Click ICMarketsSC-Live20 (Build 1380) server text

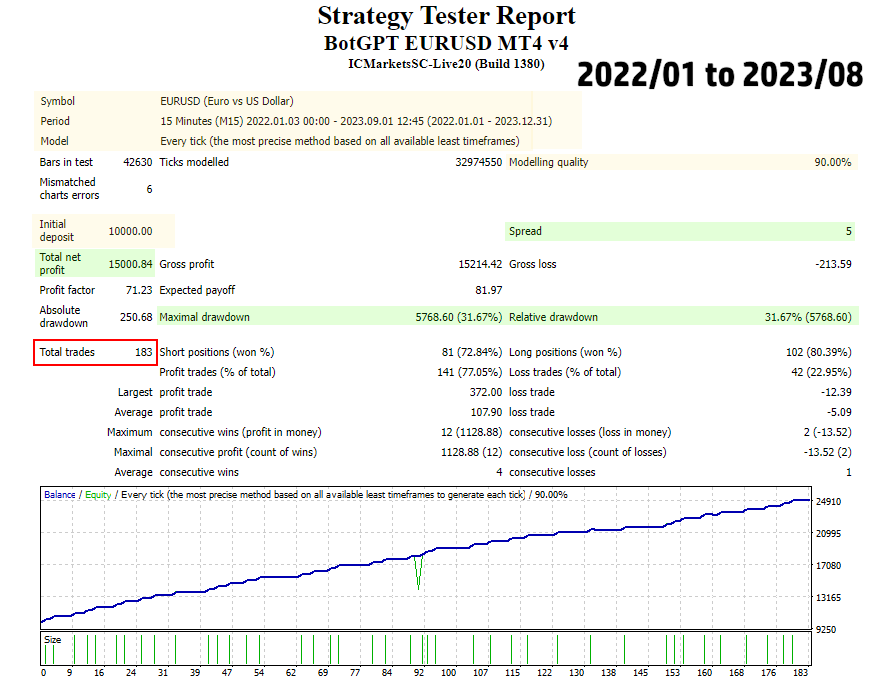point(446,64)
